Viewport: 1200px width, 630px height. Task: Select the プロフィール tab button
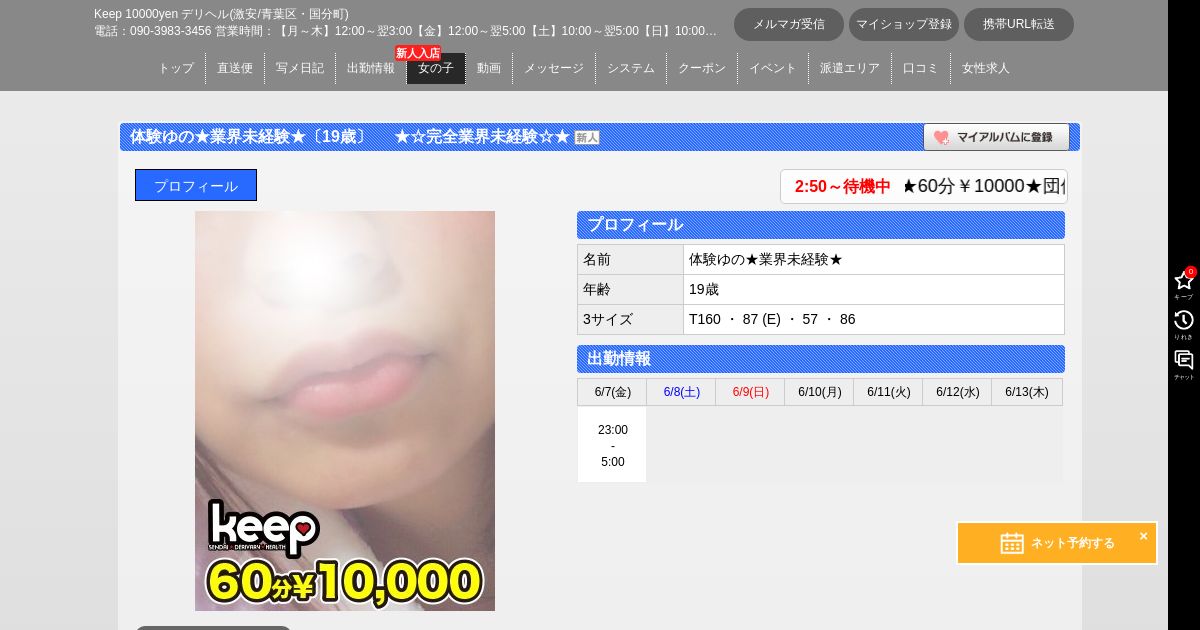pos(196,185)
